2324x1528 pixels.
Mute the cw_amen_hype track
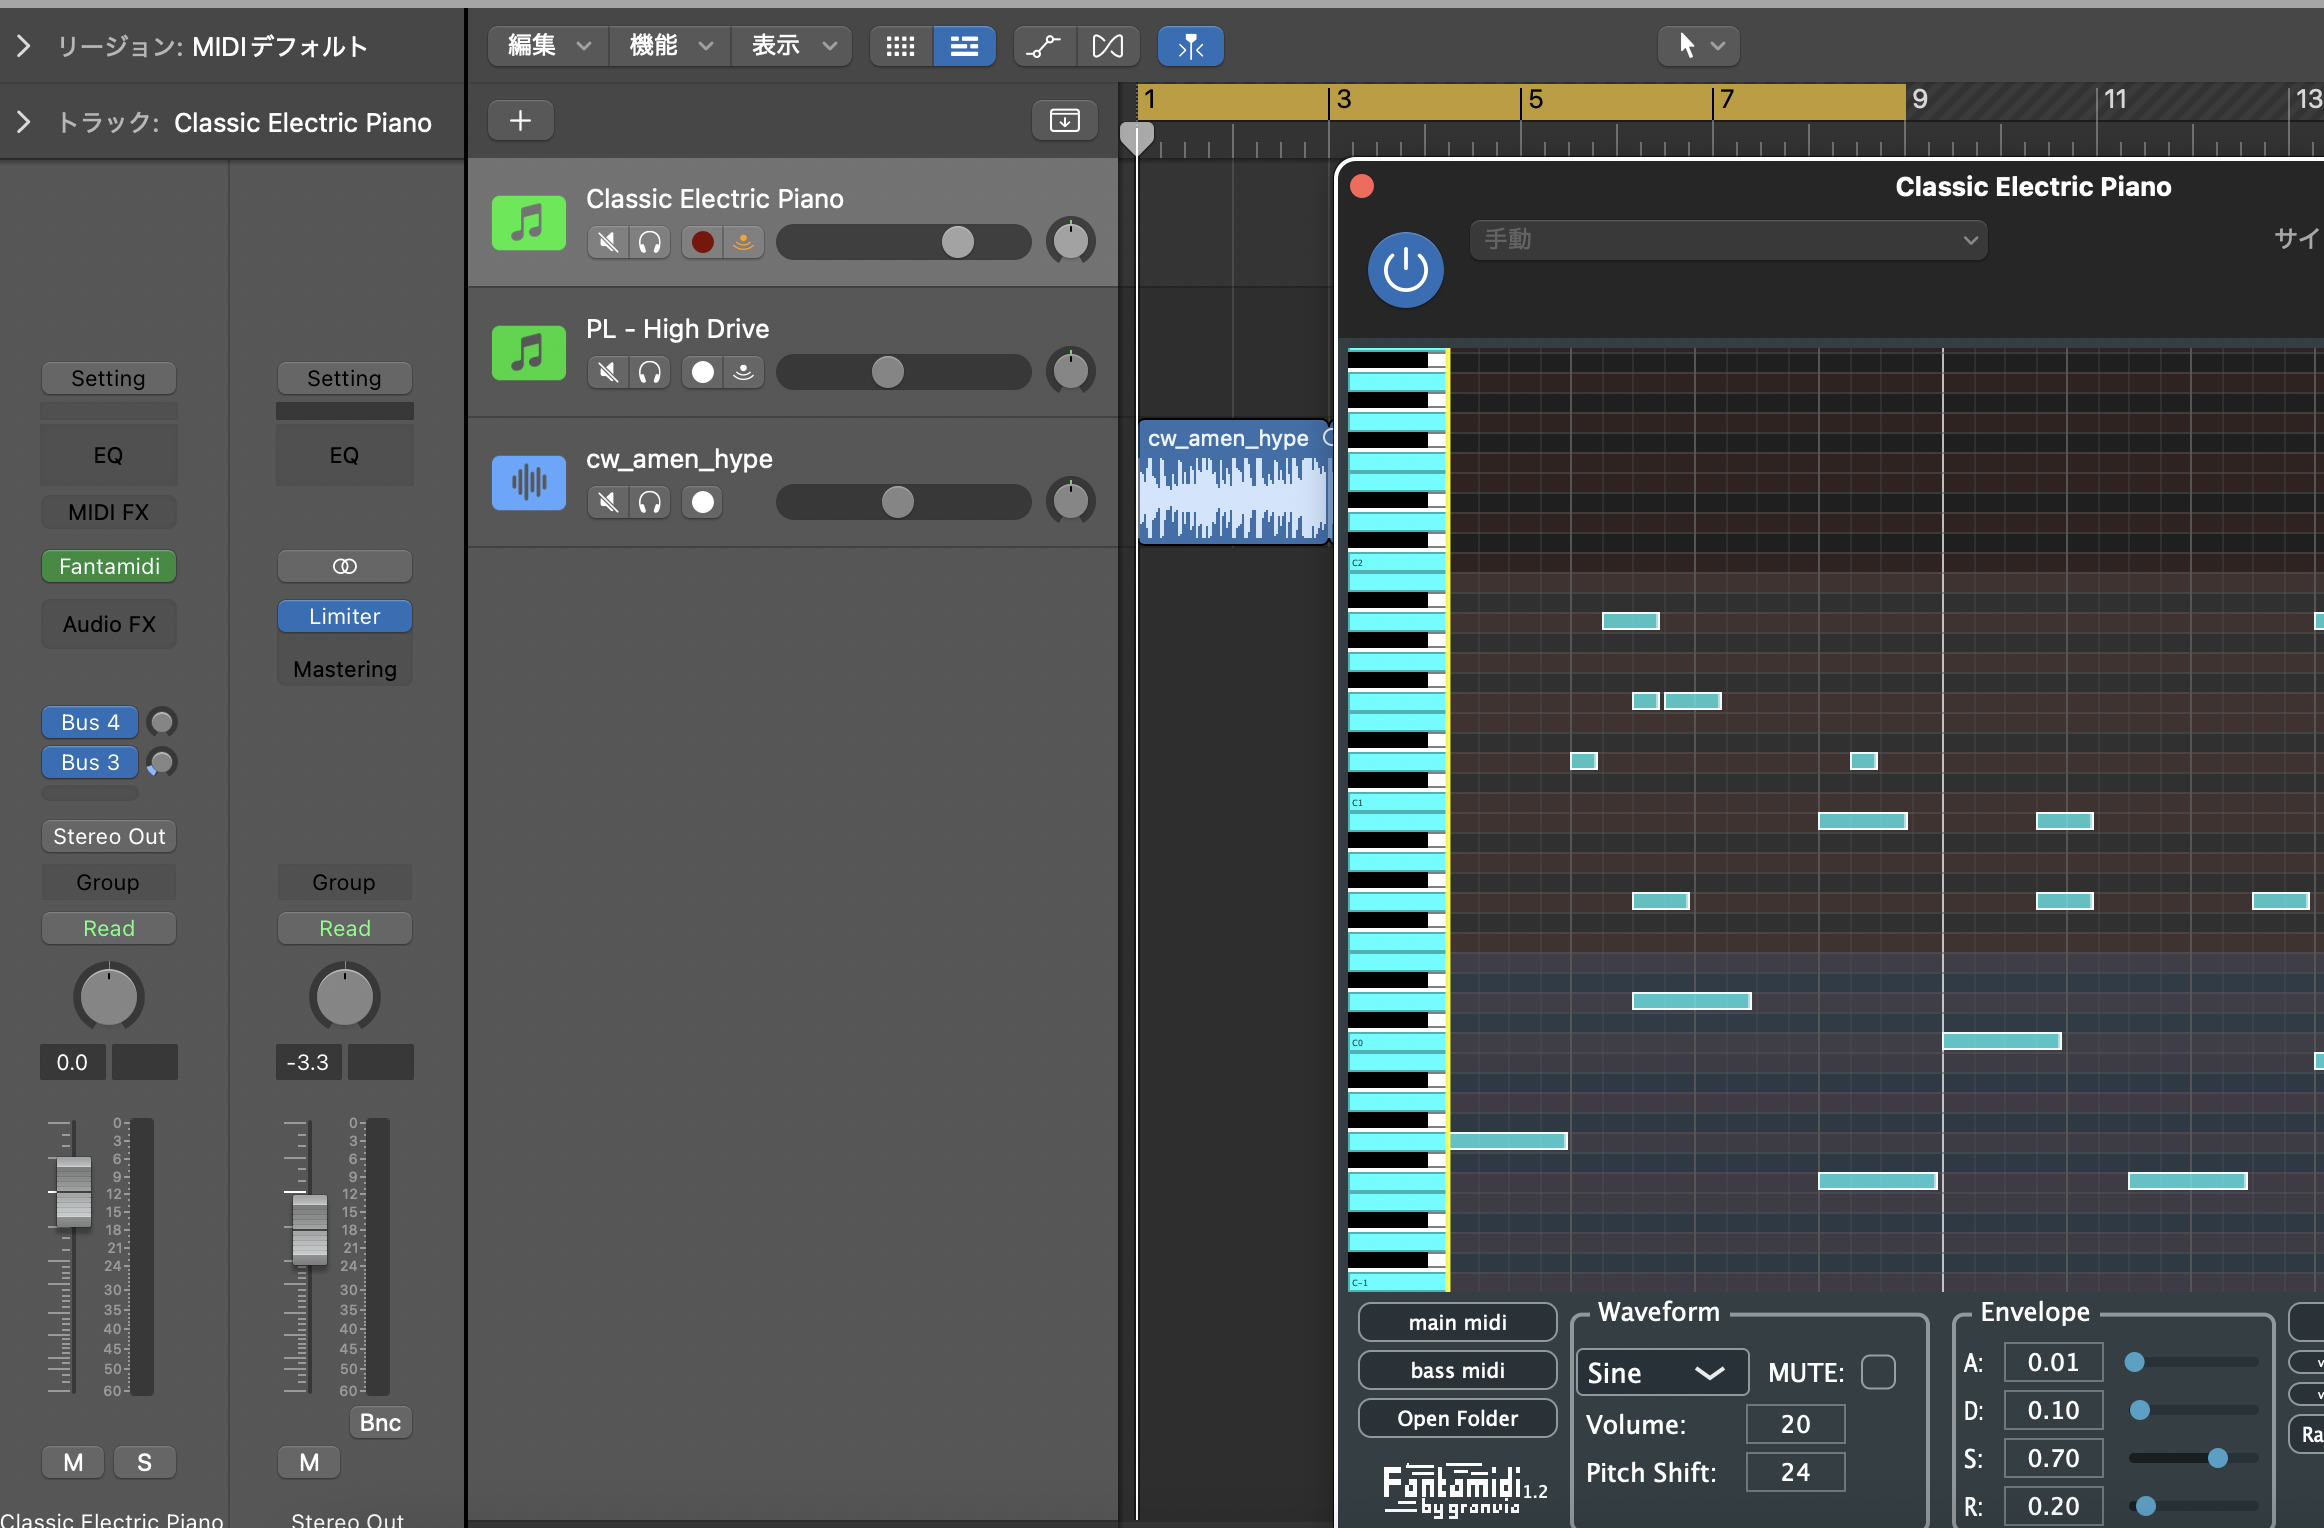(x=607, y=502)
